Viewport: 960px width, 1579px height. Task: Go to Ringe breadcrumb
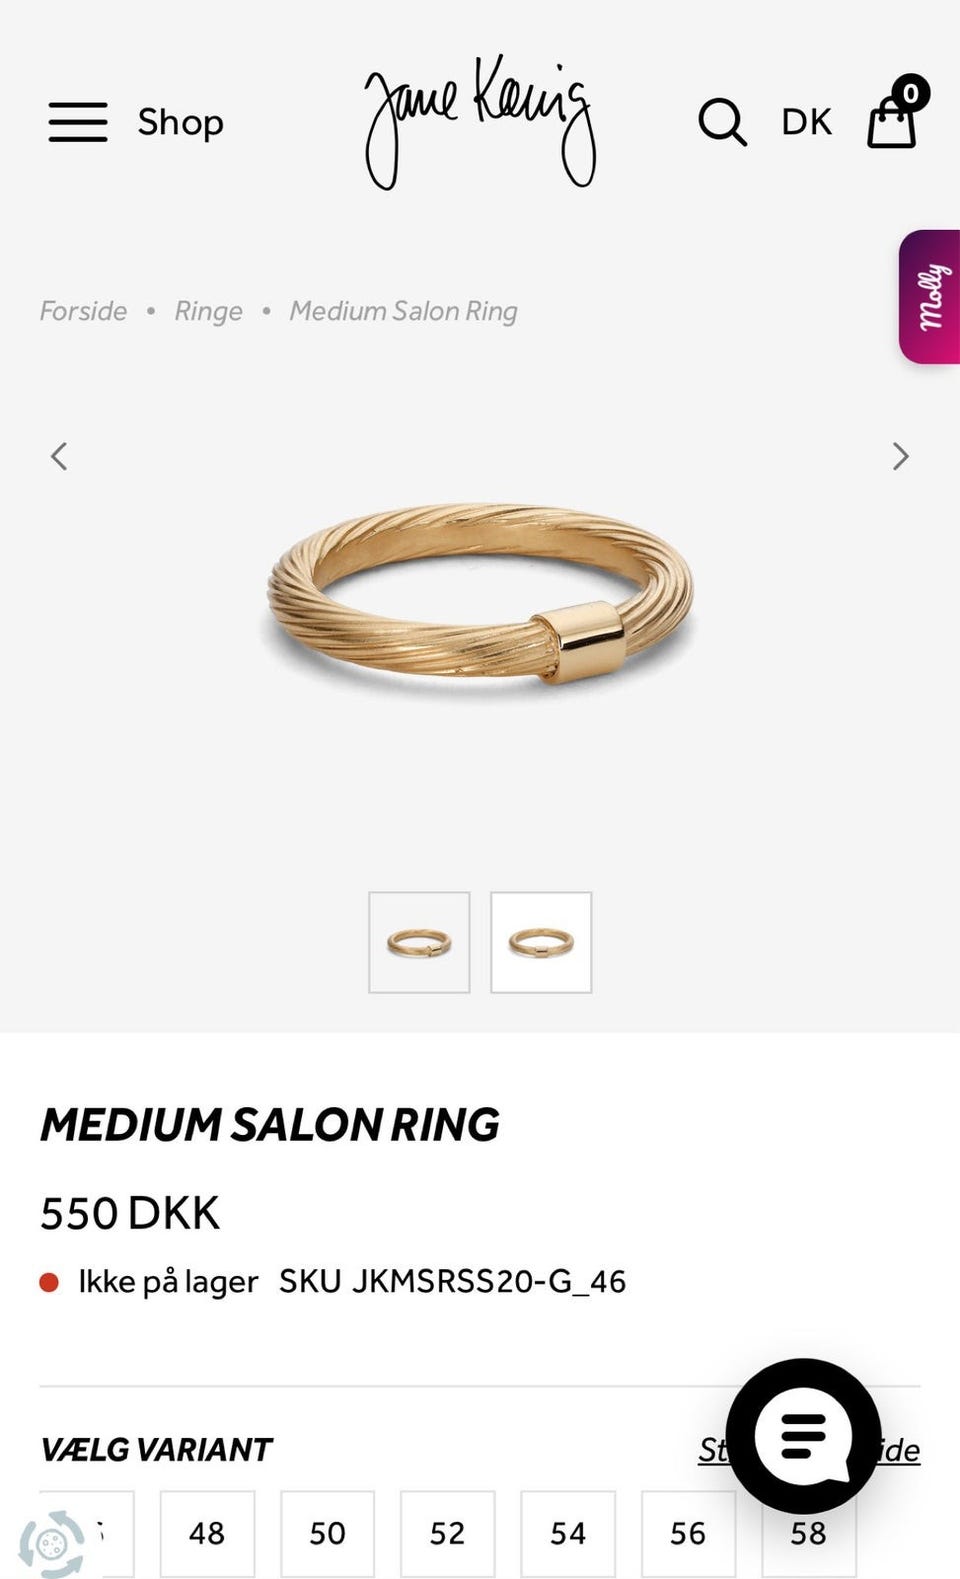208,311
